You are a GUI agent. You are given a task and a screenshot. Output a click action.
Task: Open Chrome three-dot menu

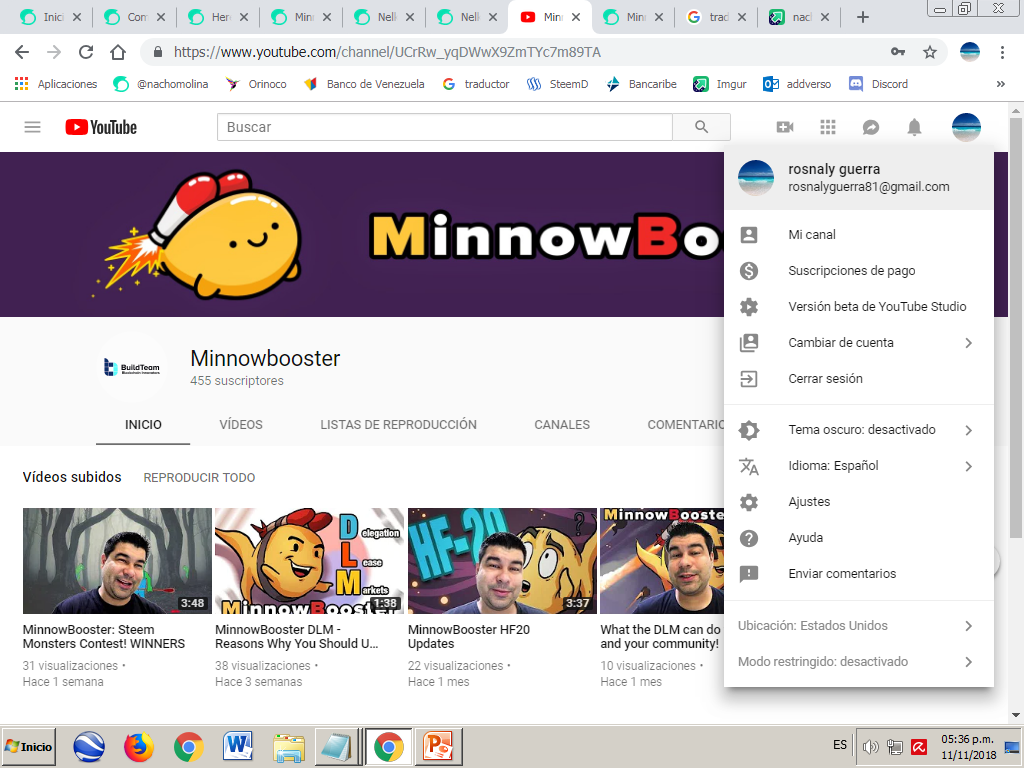[1002, 52]
